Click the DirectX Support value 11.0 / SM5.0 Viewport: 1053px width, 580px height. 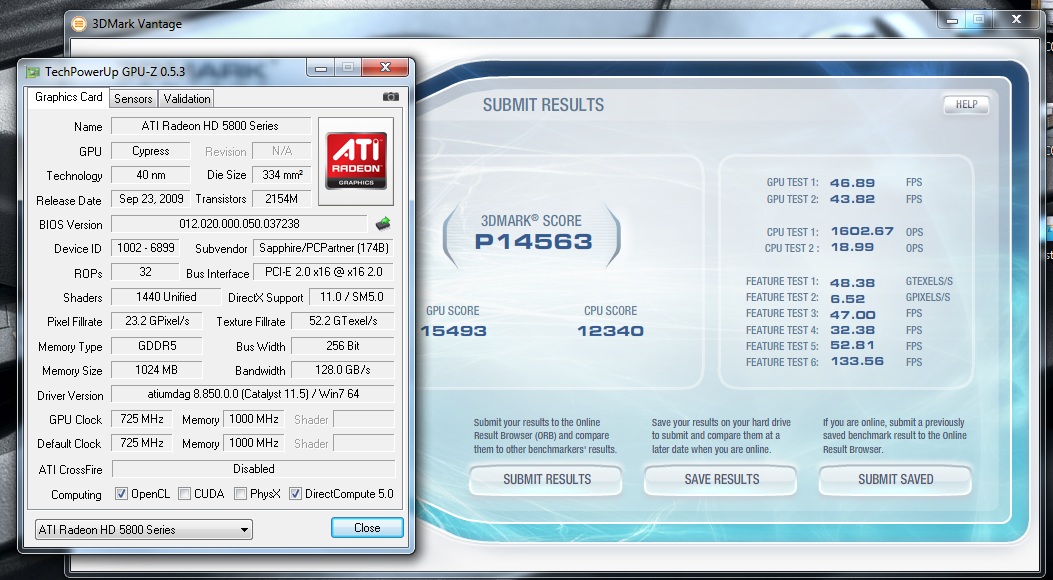coord(351,297)
